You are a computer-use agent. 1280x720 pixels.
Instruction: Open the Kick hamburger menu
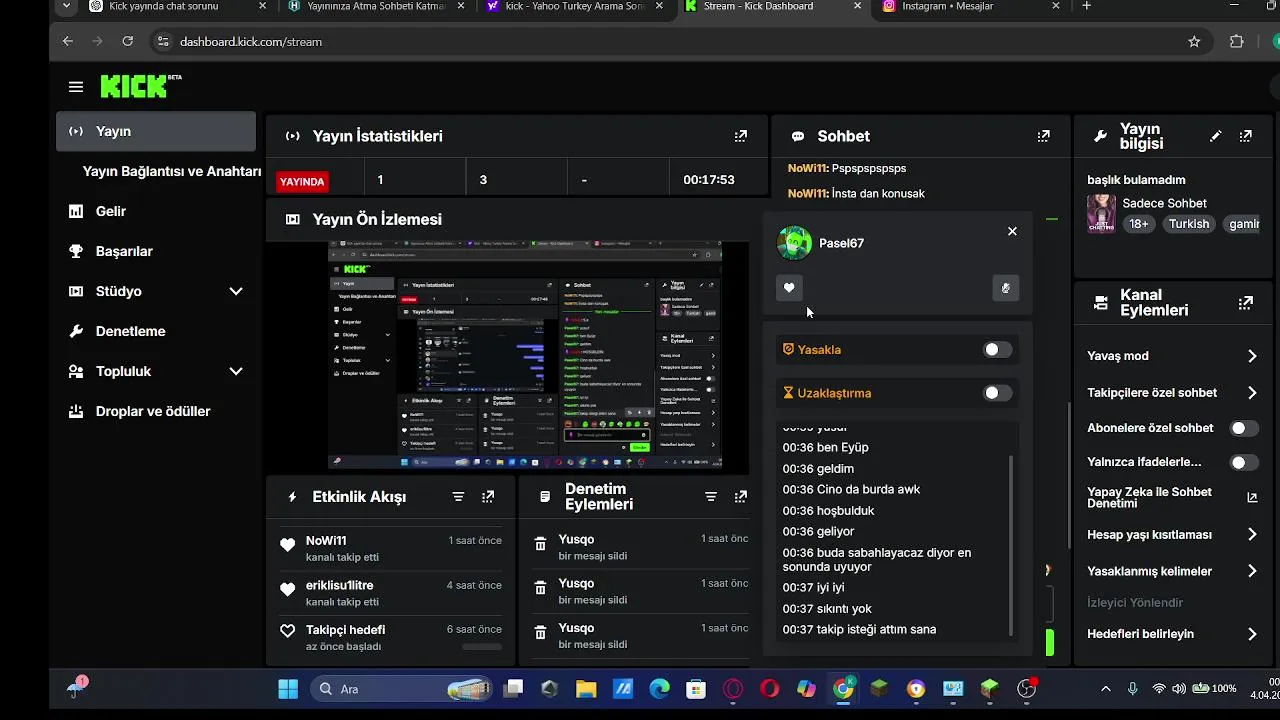76,87
